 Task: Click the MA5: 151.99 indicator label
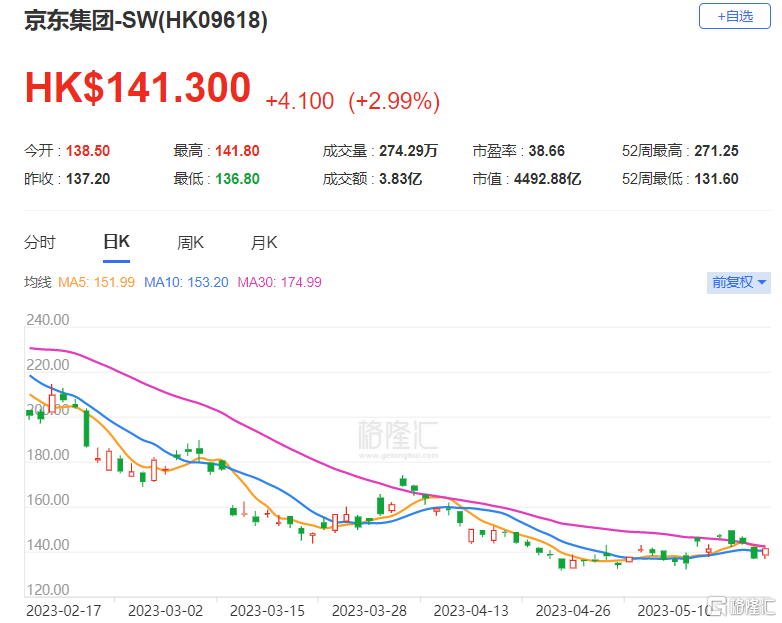tap(96, 282)
